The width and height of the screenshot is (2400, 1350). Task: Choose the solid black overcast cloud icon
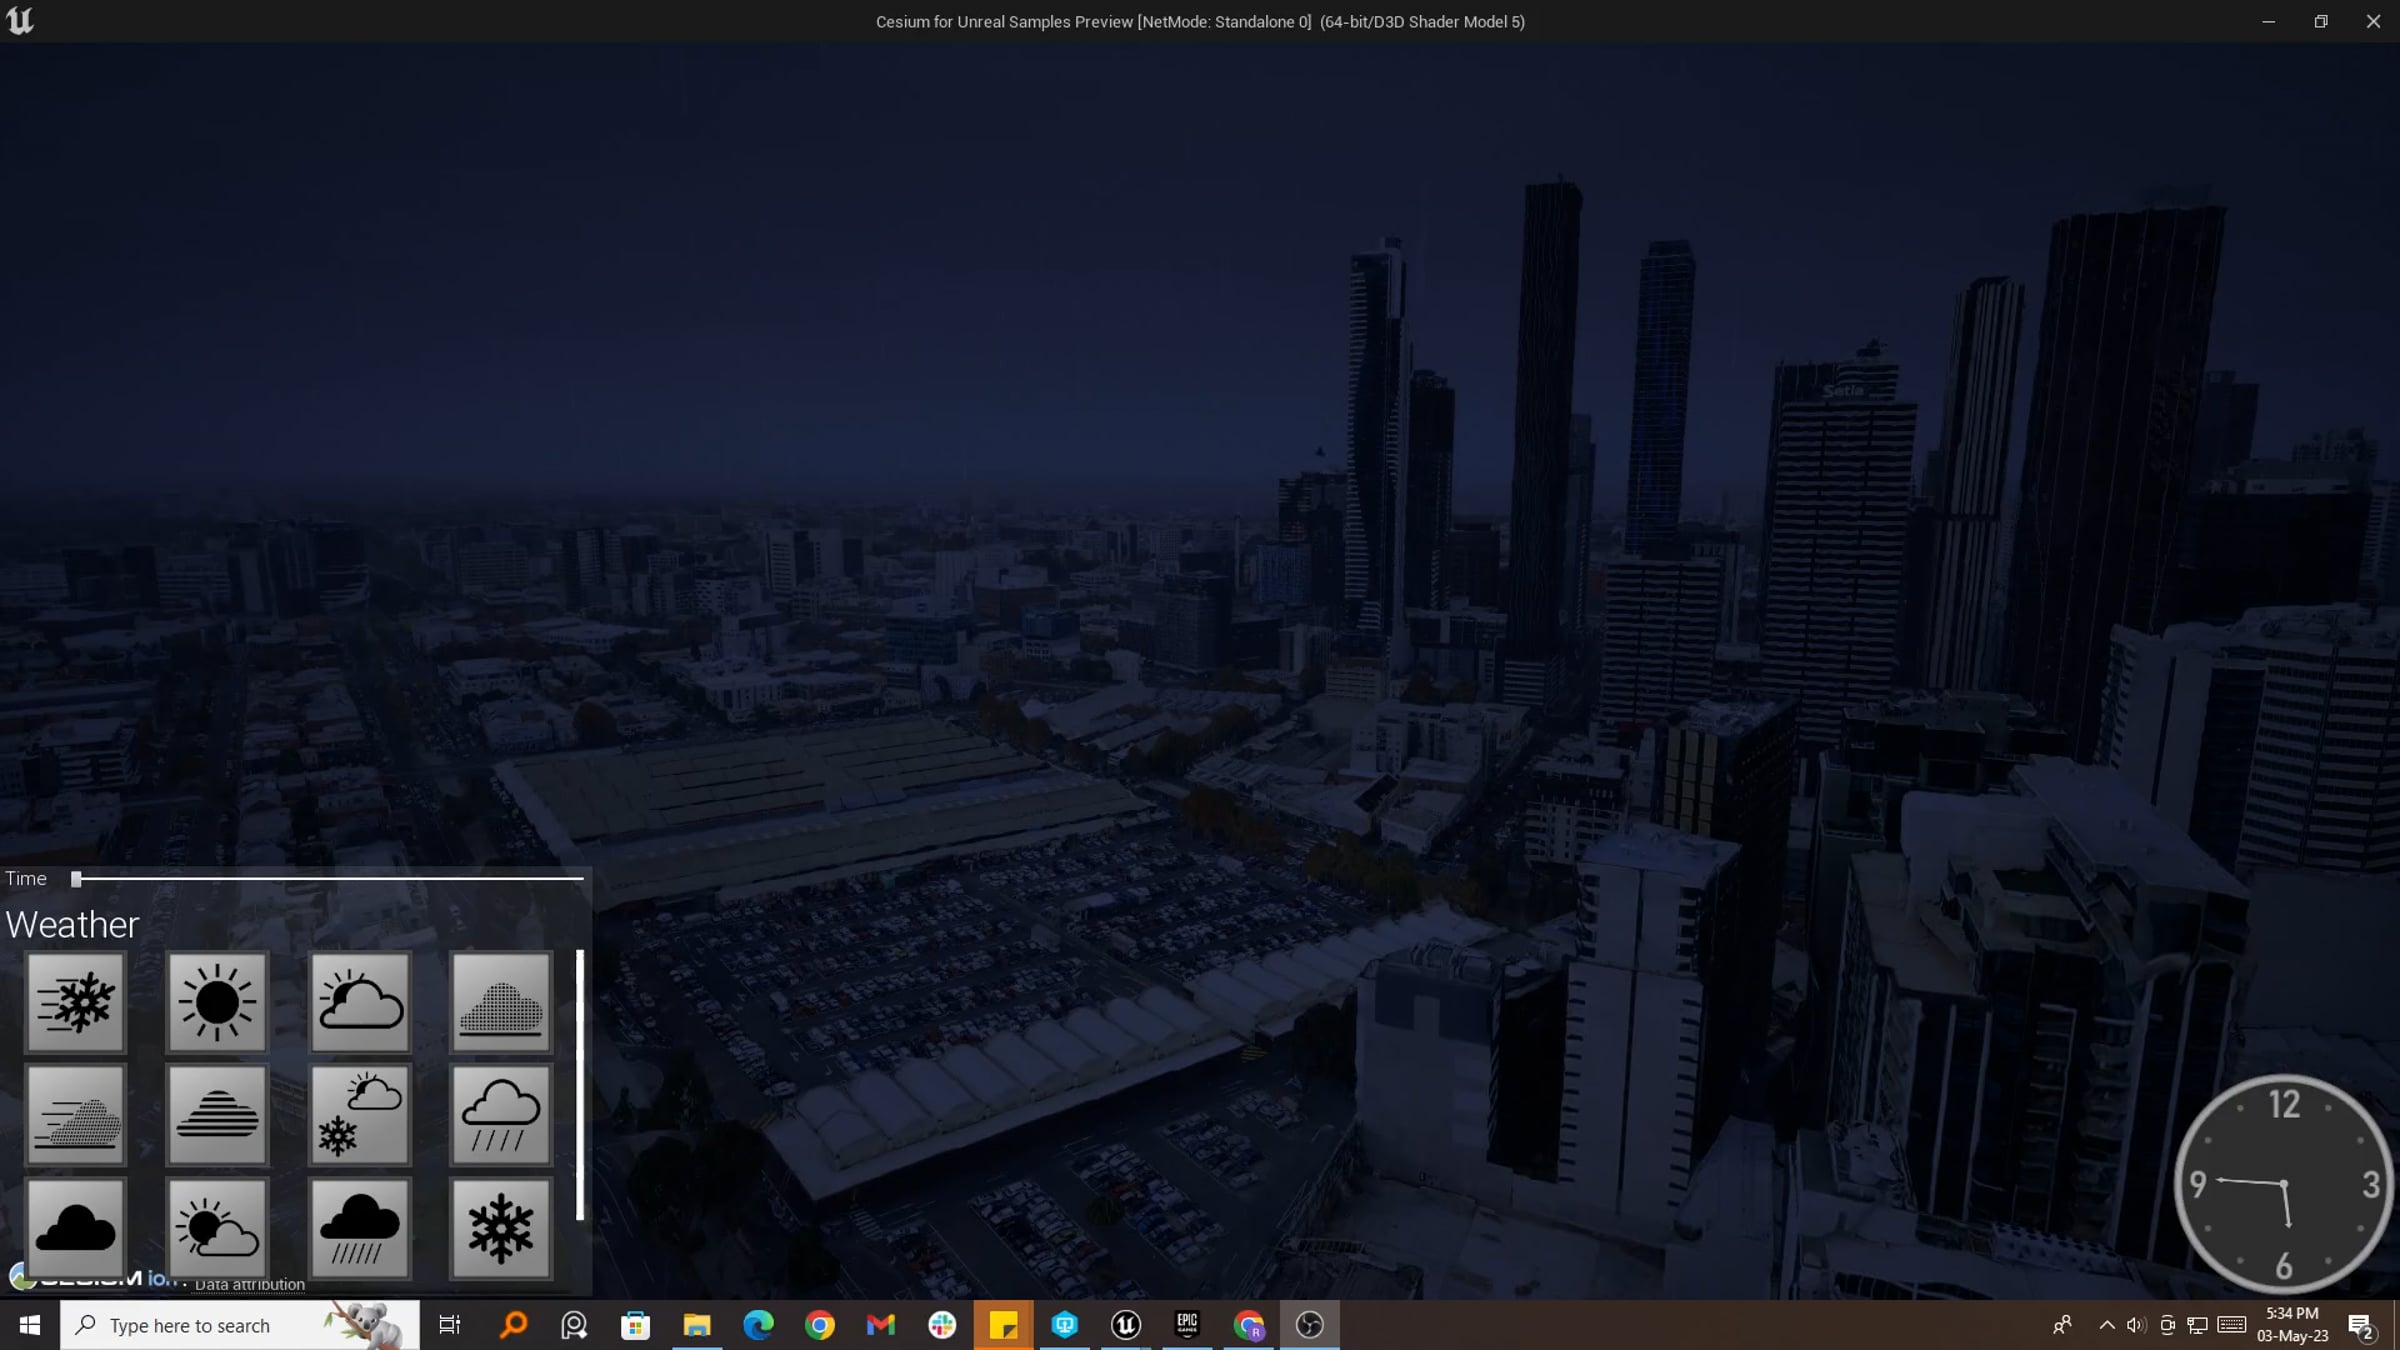[76, 1228]
